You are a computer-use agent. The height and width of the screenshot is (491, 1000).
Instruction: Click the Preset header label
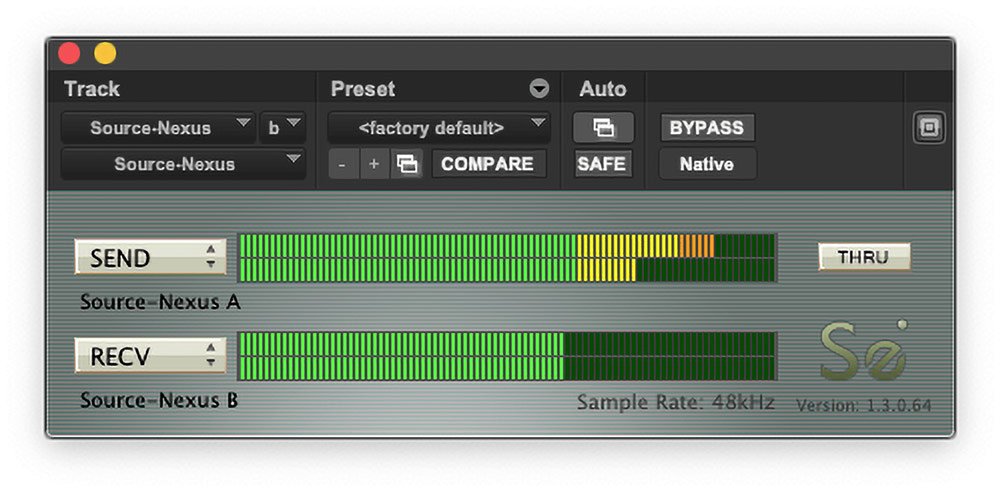(x=363, y=89)
